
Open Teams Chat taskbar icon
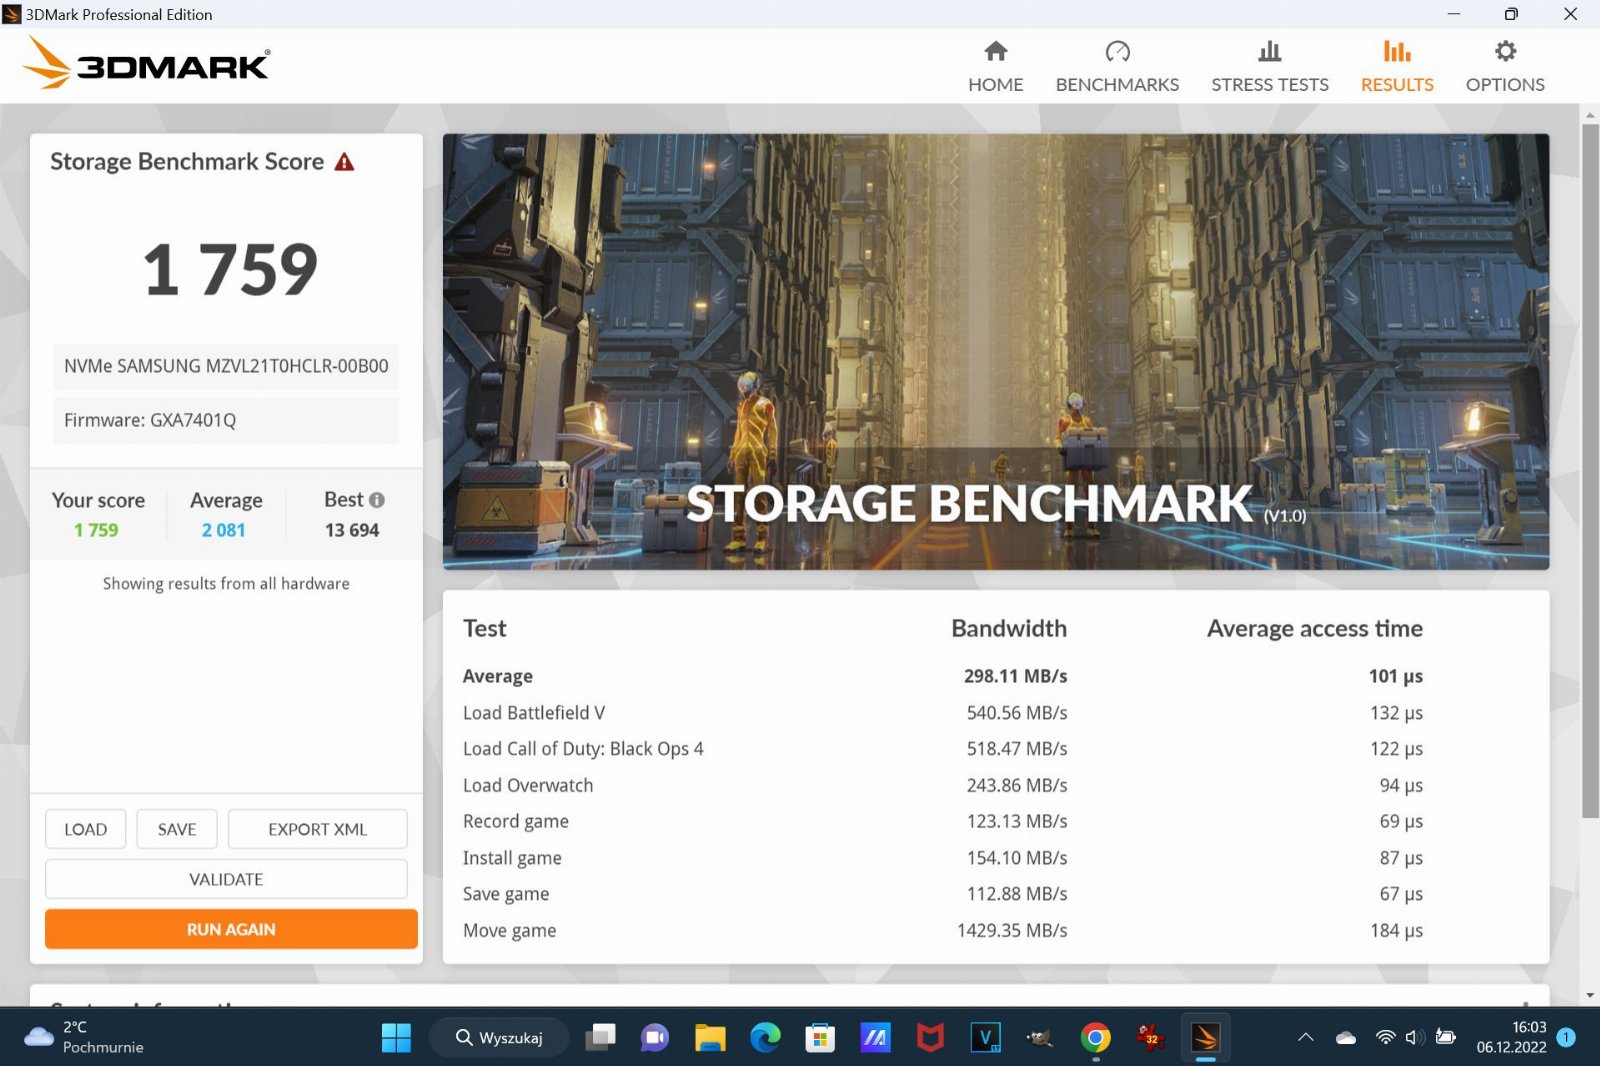[655, 1038]
